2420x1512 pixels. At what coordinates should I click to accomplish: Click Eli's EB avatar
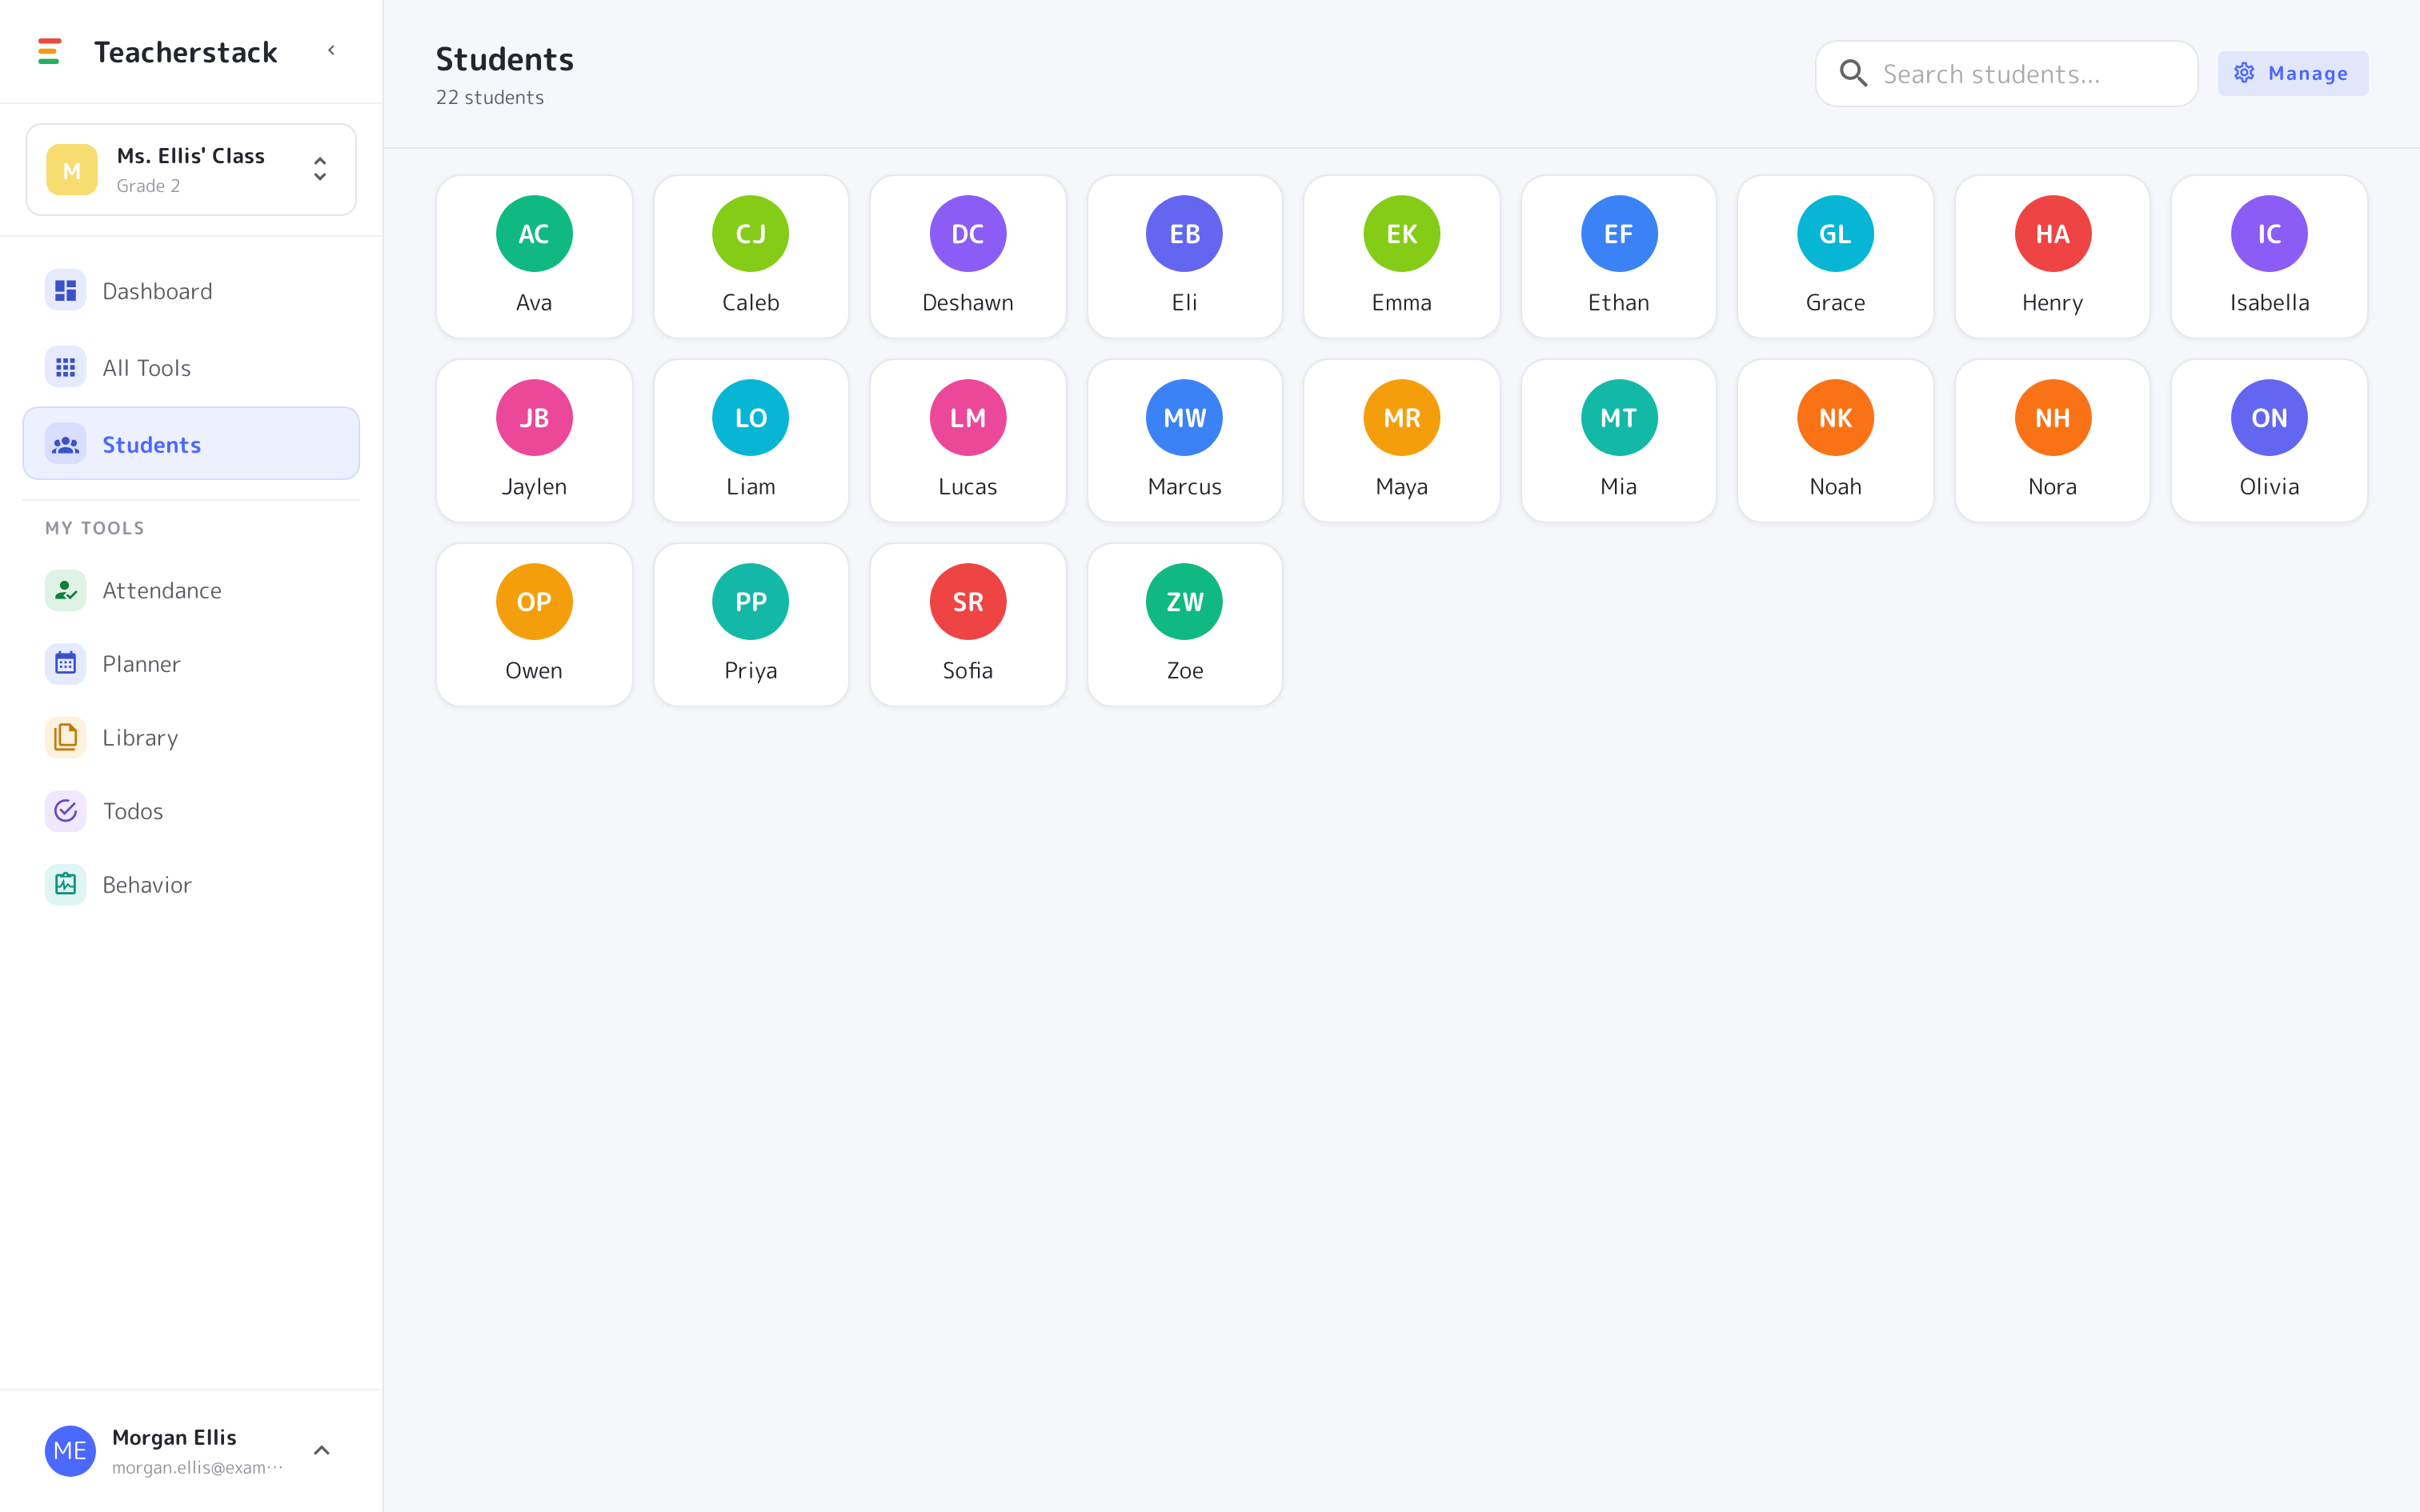[x=1184, y=234]
